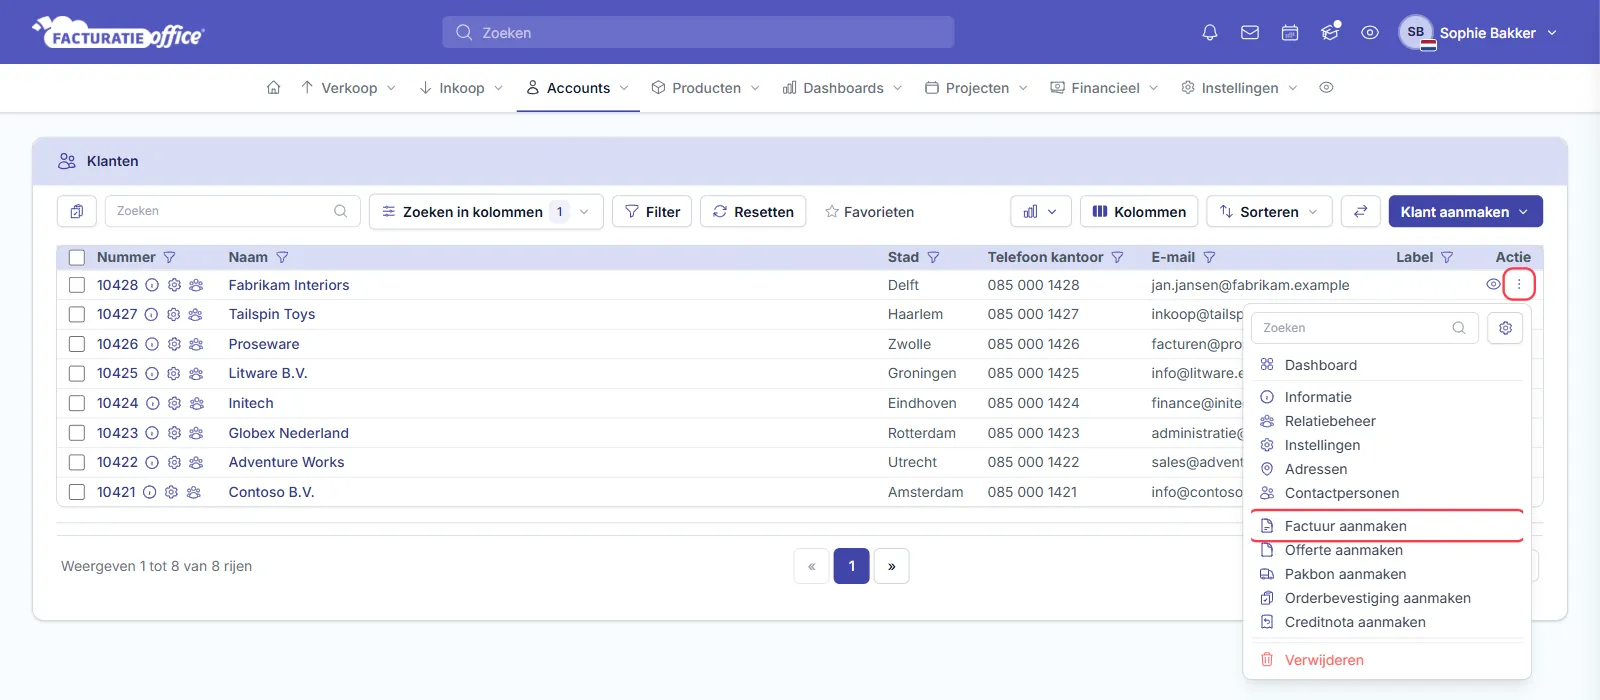The image size is (1600, 700).
Task: Click the E-mail column filter icon
Action: click(1209, 257)
